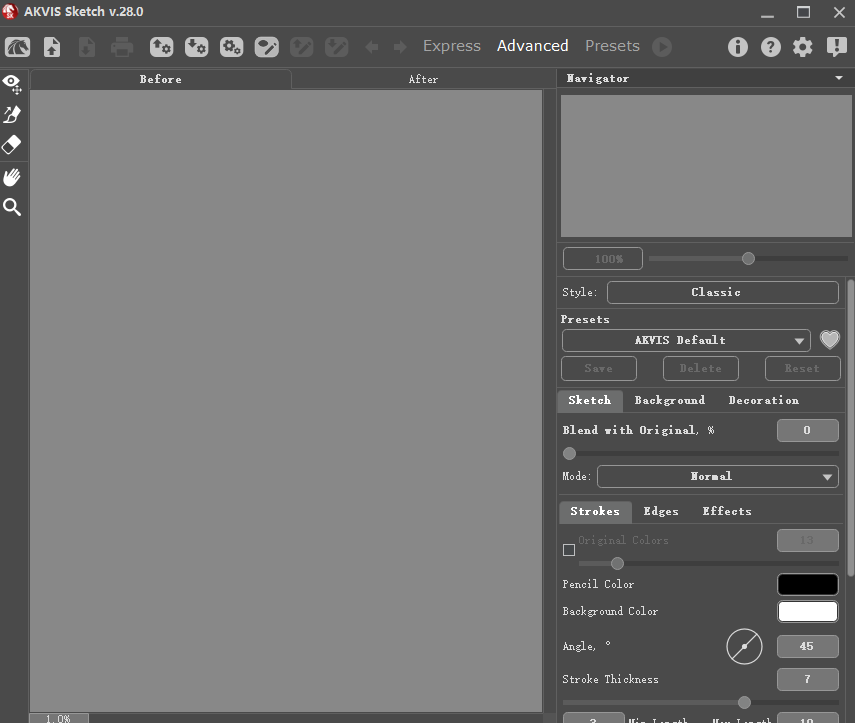
Task: Activate the Hand pan tool
Action: 12,177
